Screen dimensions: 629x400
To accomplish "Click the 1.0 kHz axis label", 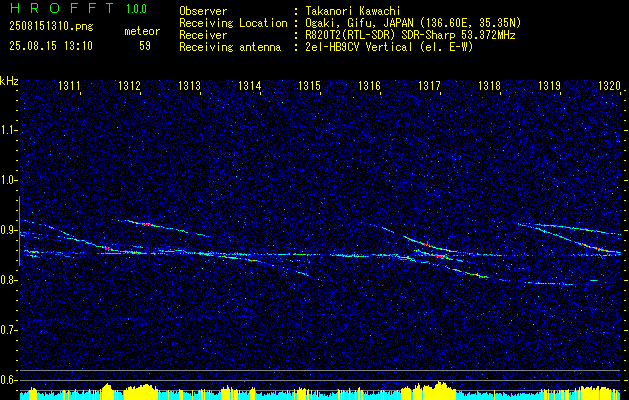I will 8,180.
